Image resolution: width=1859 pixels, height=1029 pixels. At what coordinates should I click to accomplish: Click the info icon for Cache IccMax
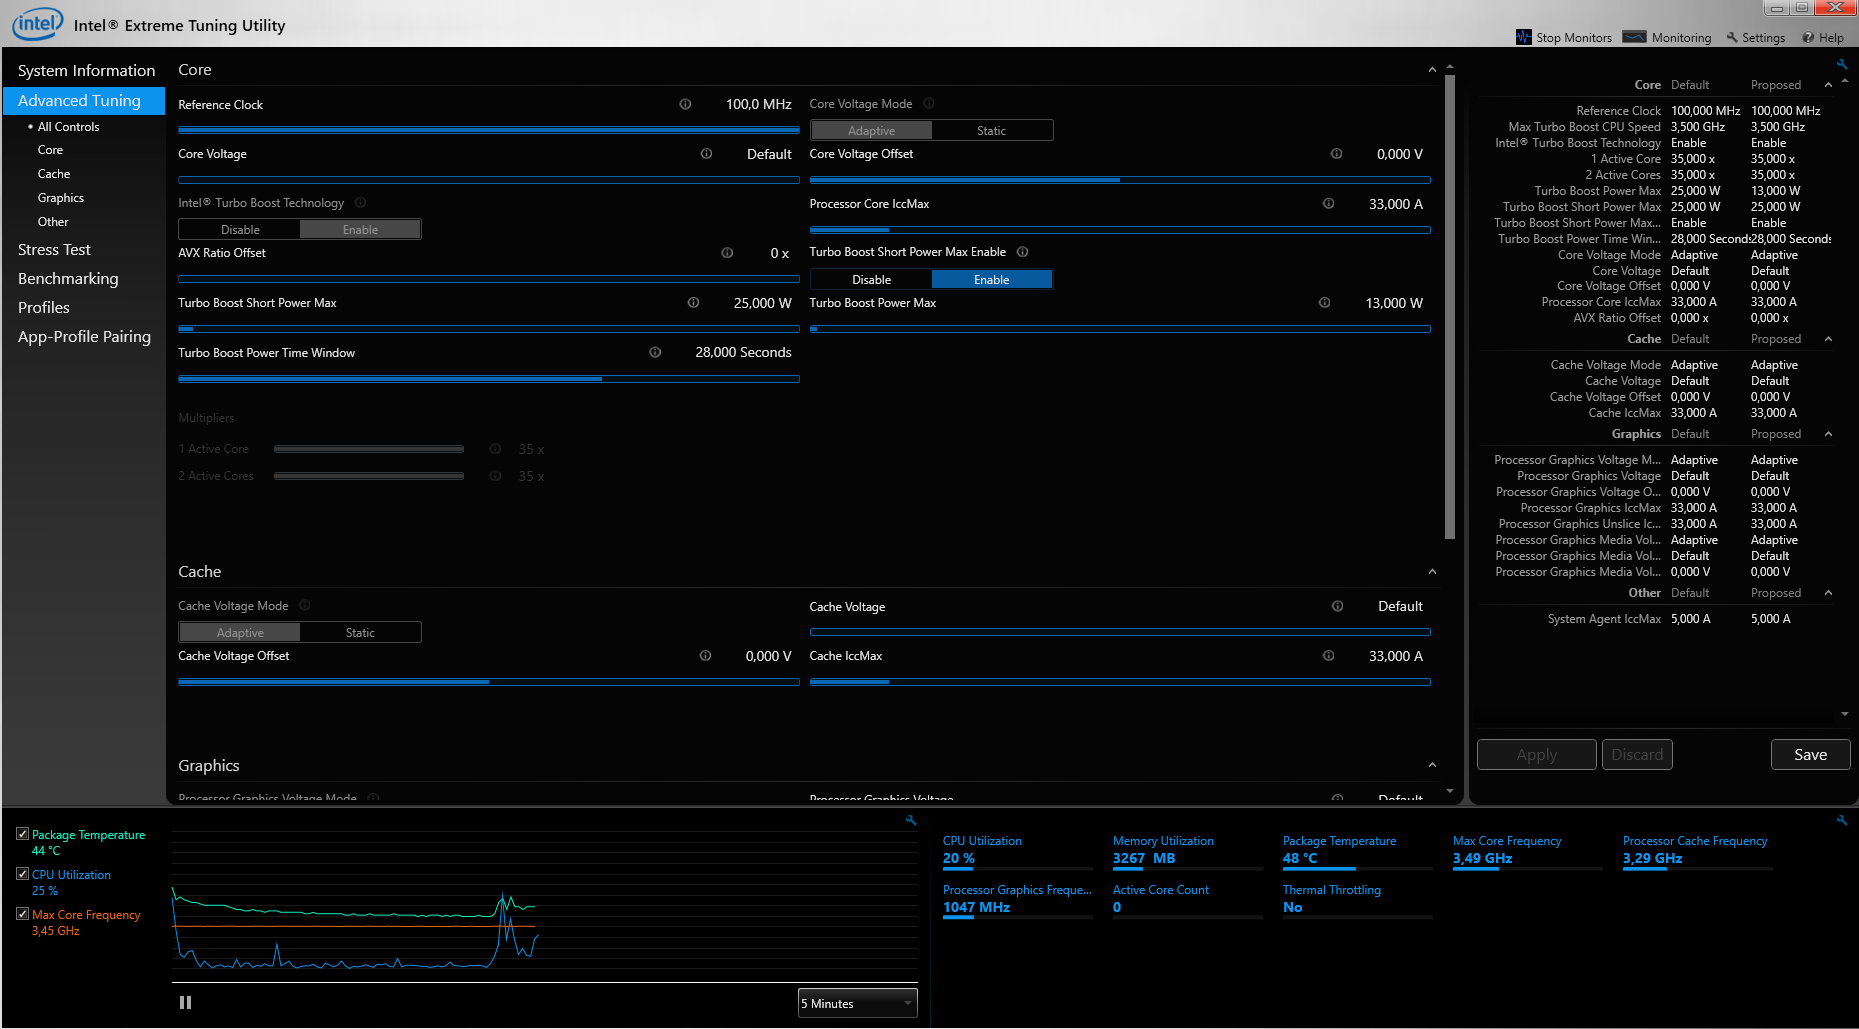click(1328, 656)
